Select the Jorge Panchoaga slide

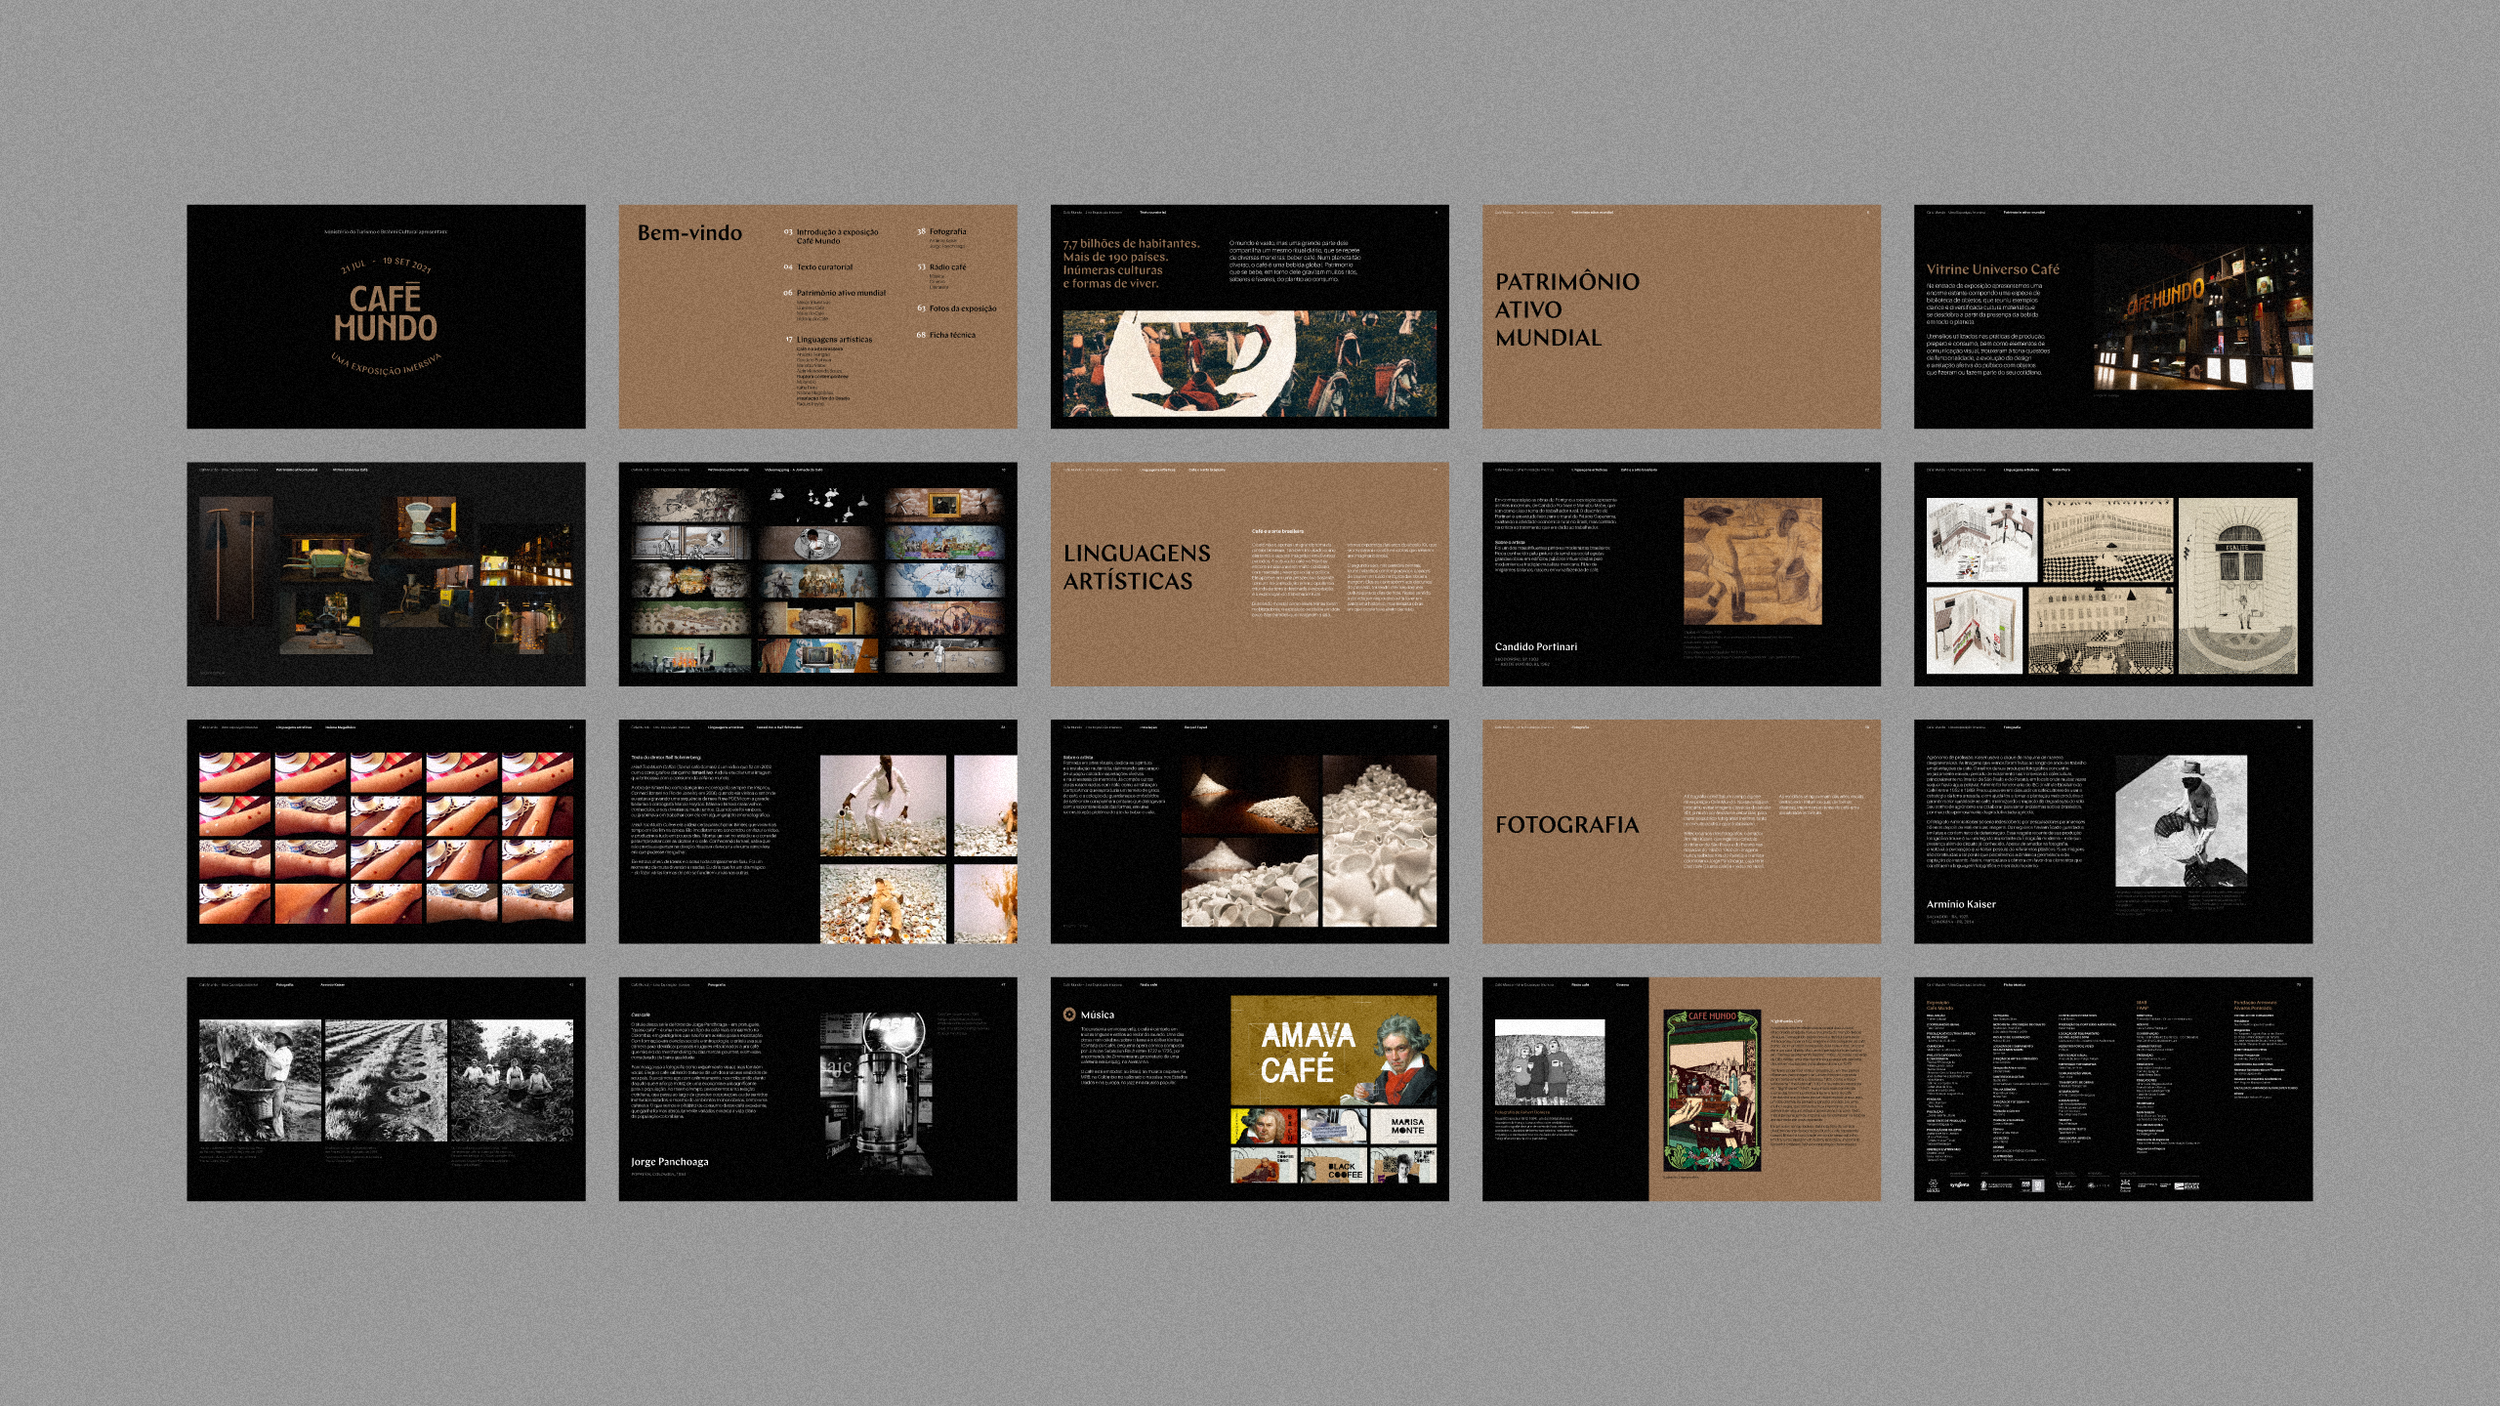pos(817,1088)
